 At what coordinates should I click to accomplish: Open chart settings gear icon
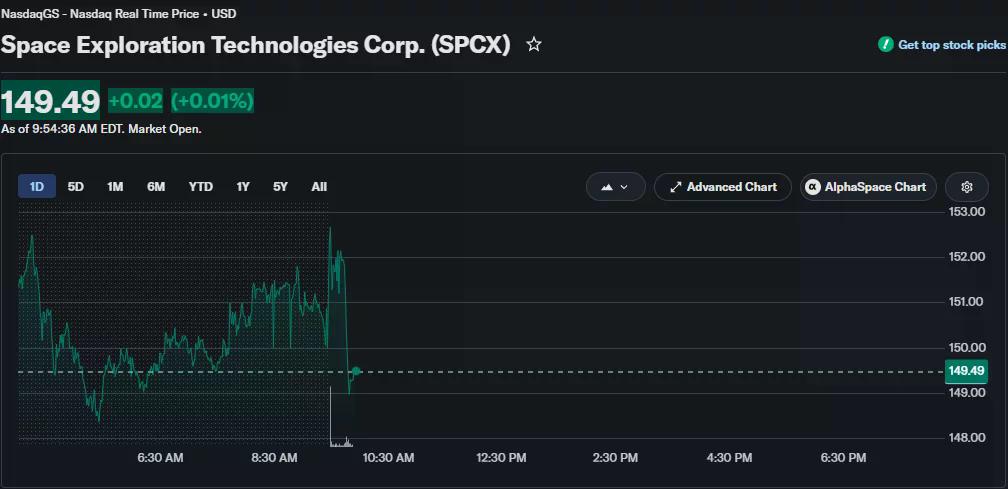[967, 187]
